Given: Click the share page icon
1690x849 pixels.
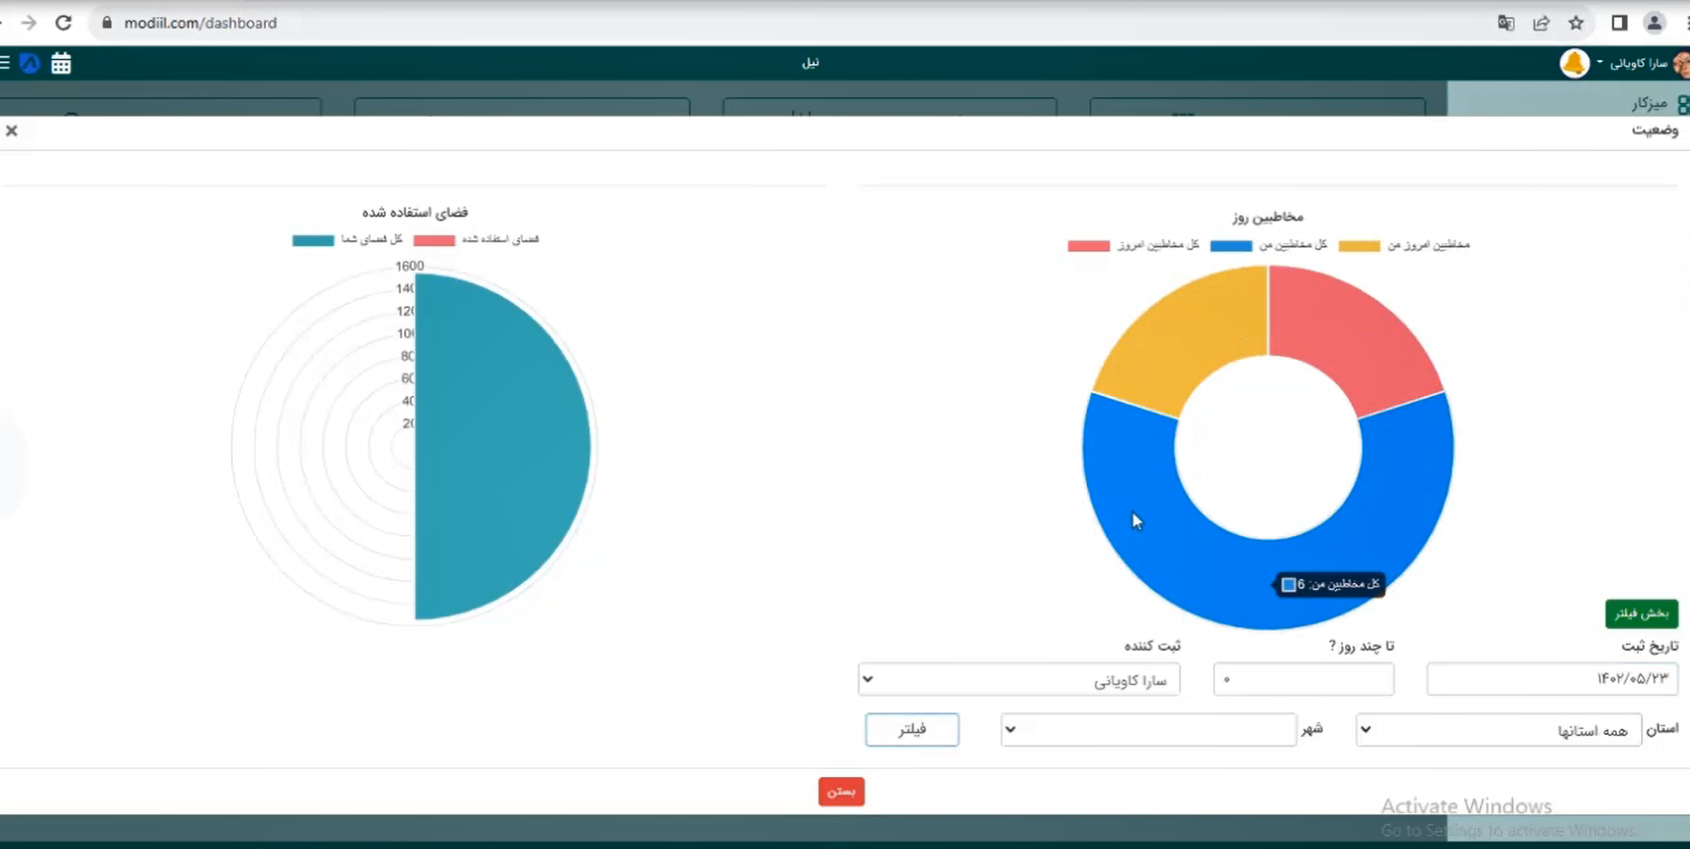Looking at the screenshot, I should tap(1541, 23).
